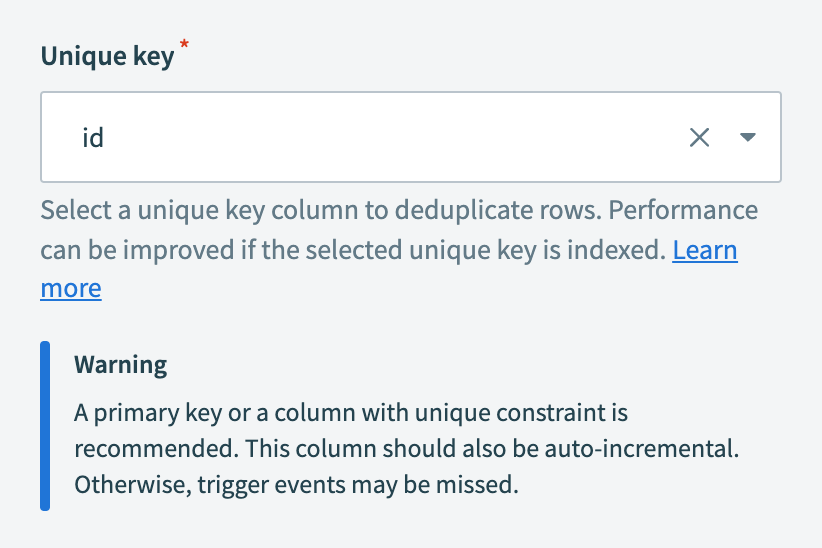The height and width of the screenshot is (548, 822).
Task: Clear the selected id value with X
Action: point(699,138)
